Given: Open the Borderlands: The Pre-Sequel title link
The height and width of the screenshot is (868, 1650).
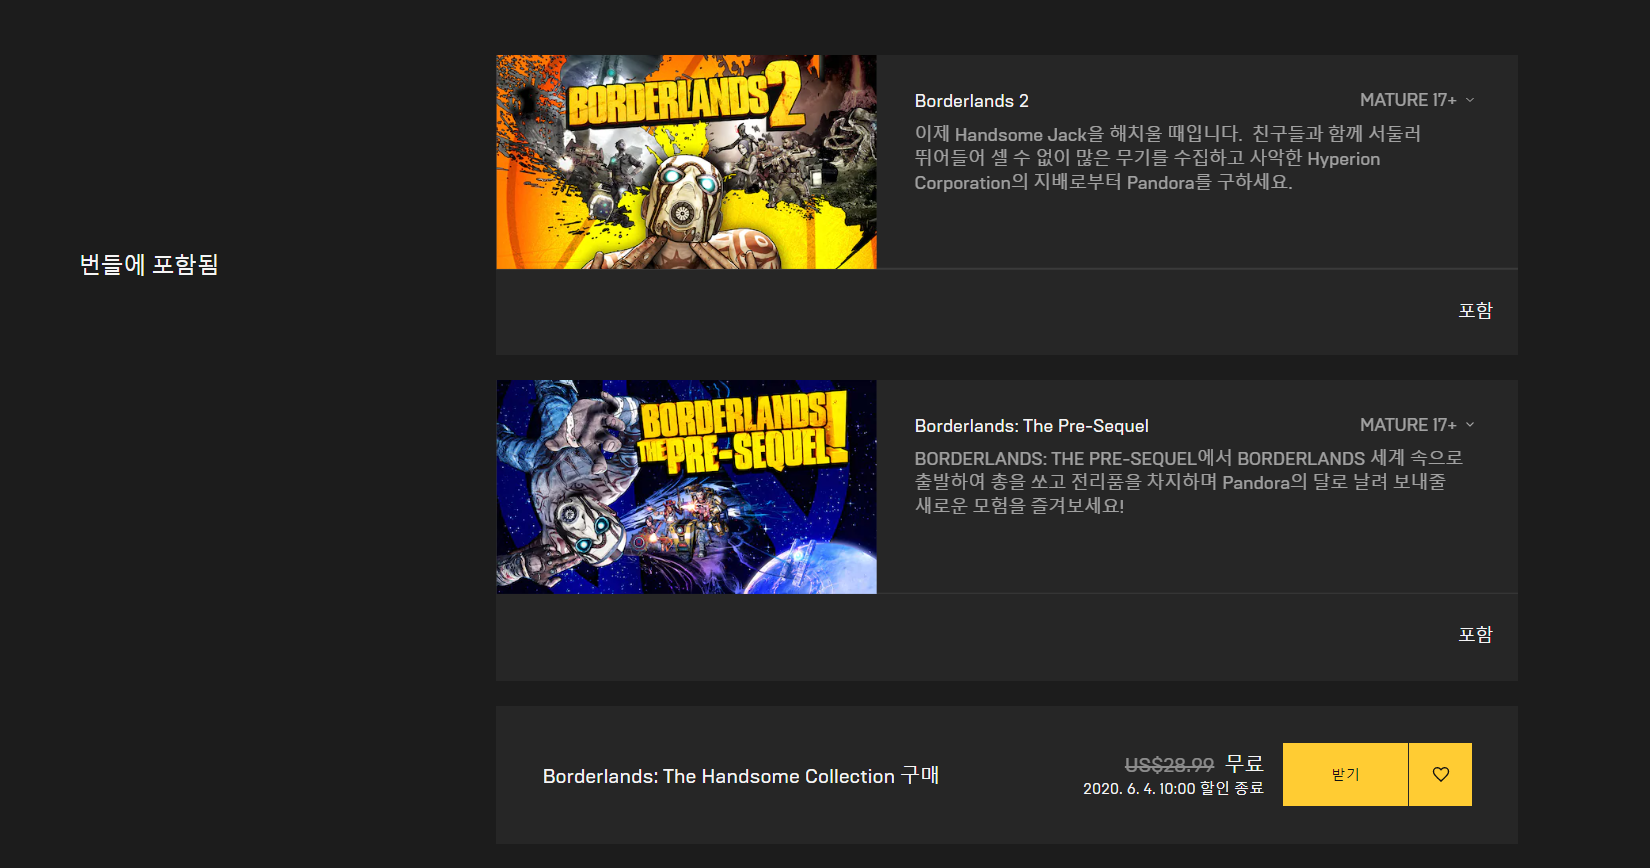Looking at the screenshot, I should click(x=1031, y=426).
